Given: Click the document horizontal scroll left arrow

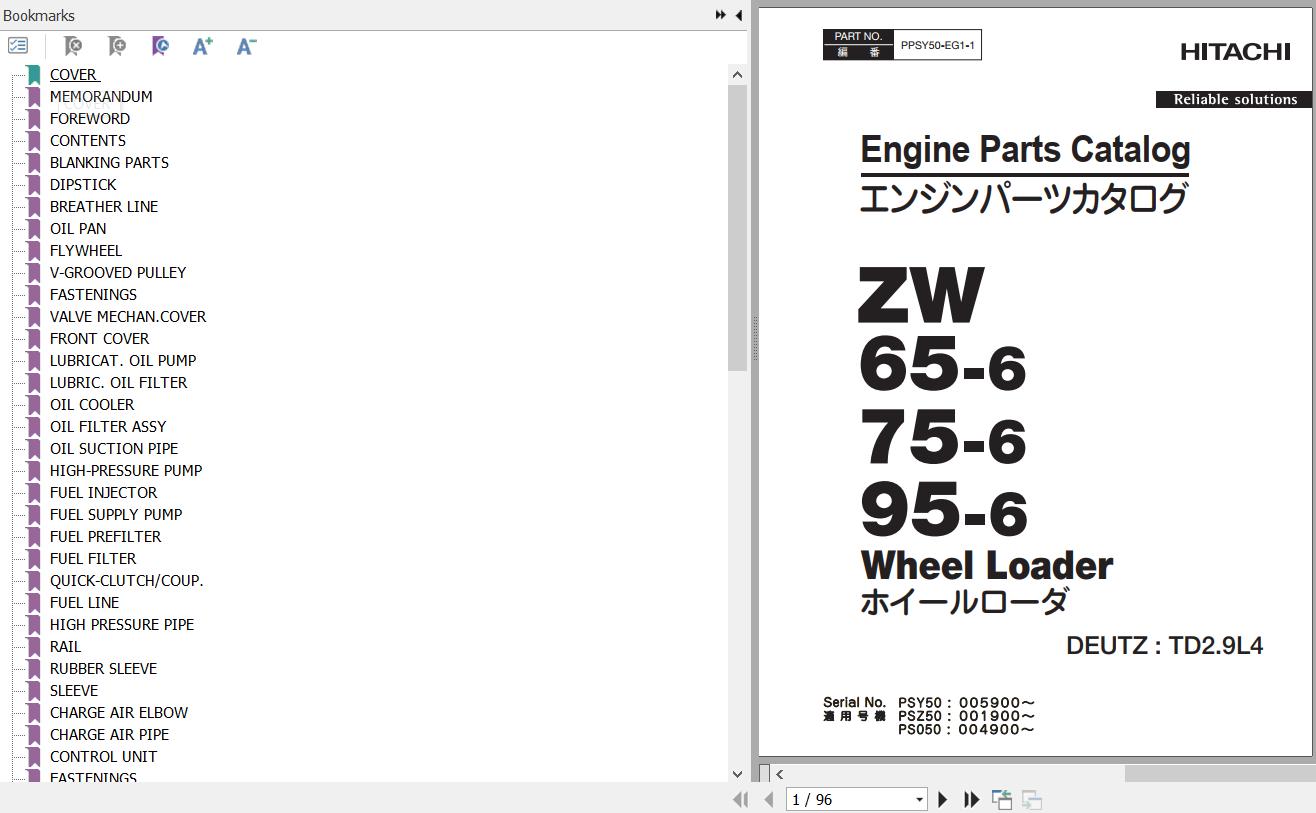Looking at the screenshot, I should pyautogui.click(x=780, y=773).
